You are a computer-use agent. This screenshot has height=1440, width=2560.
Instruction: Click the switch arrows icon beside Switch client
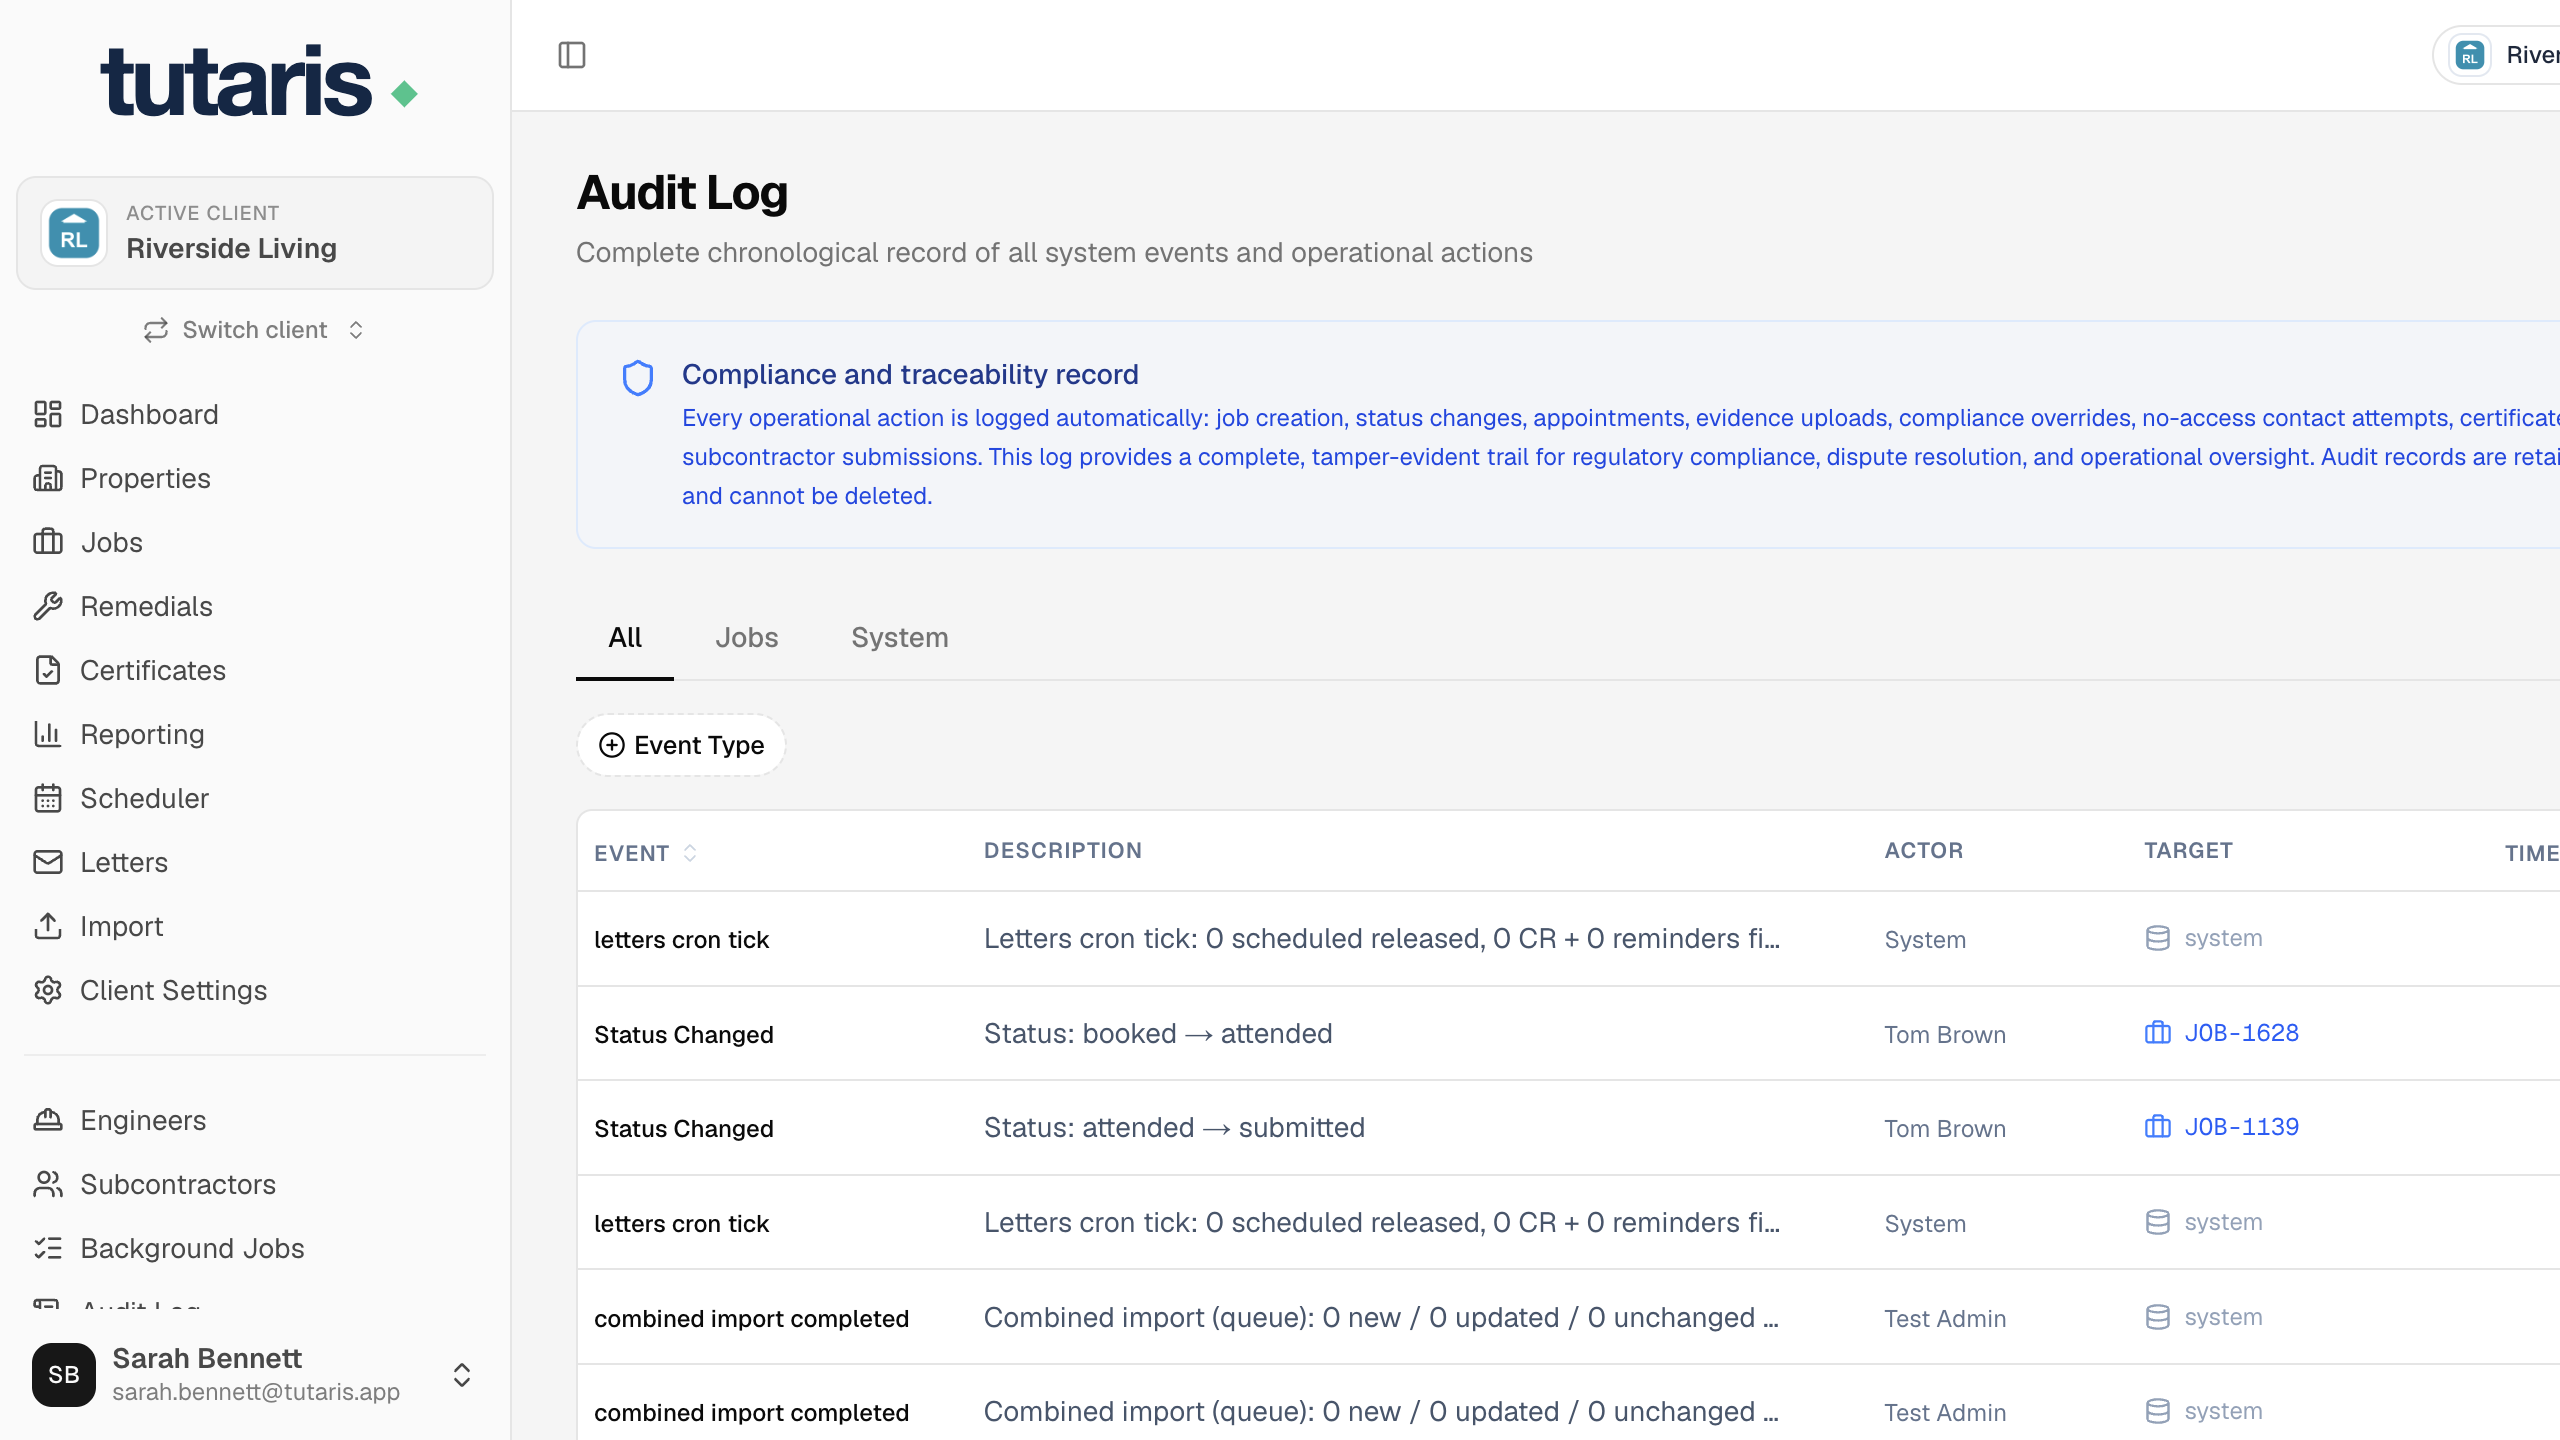click(156, 330)
